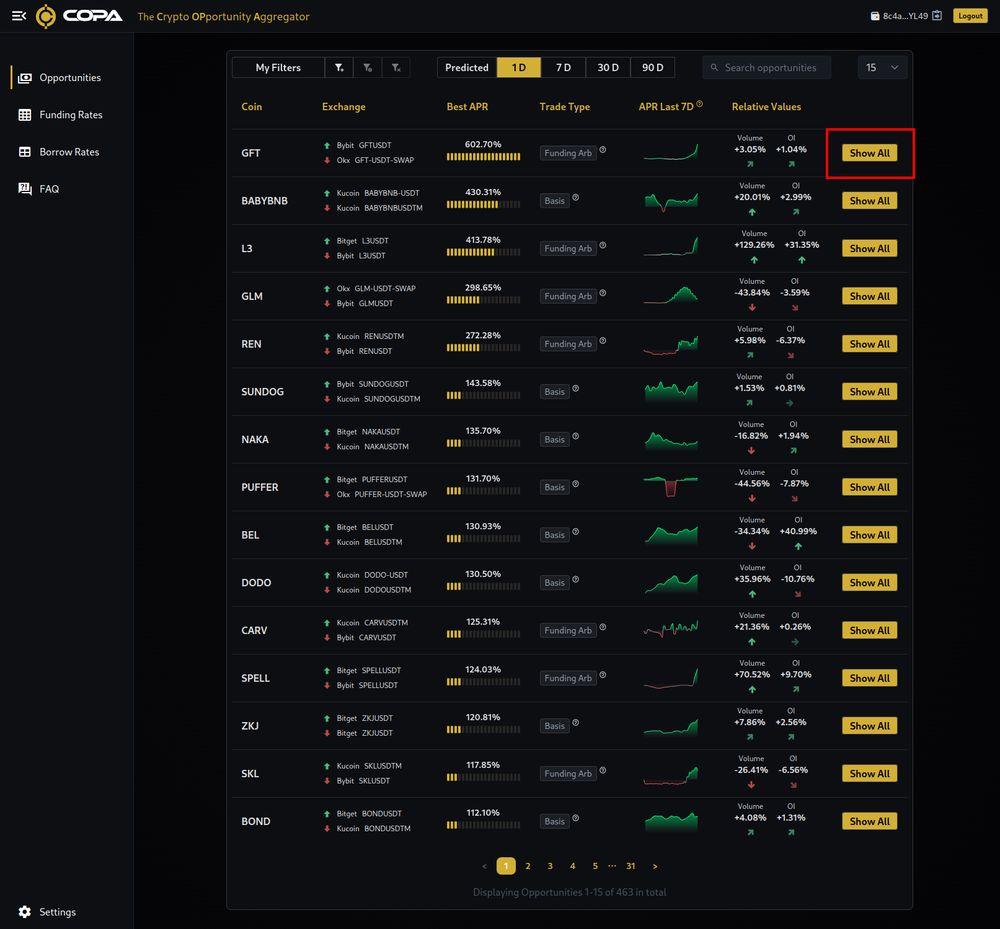Go to the next page arrow
1000x929 pixels.
[655, 866]
